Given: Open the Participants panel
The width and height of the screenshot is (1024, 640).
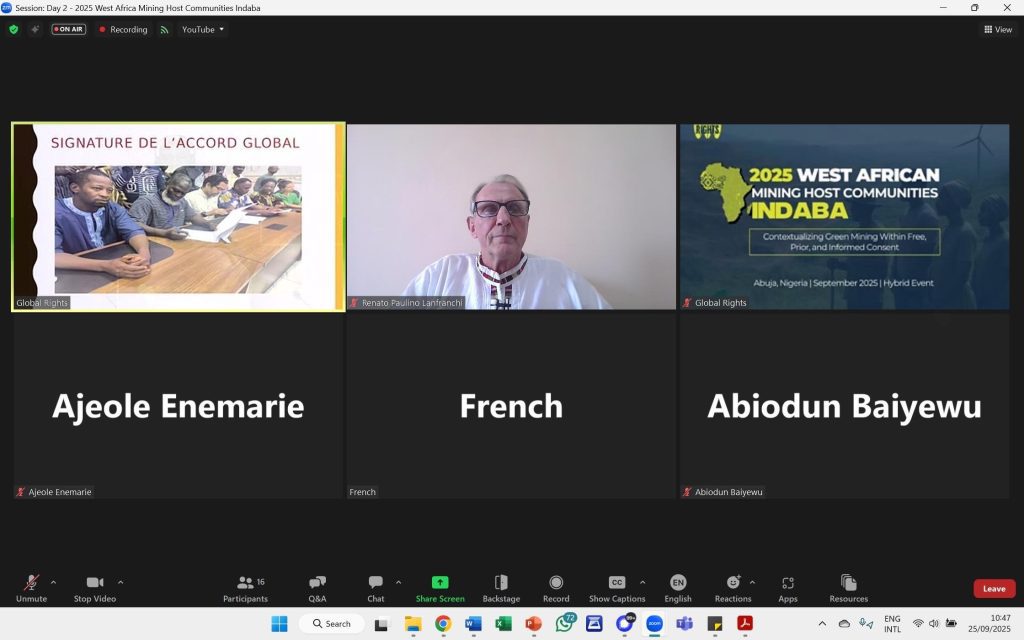Looking at the screenshot, I should (245, 588).
